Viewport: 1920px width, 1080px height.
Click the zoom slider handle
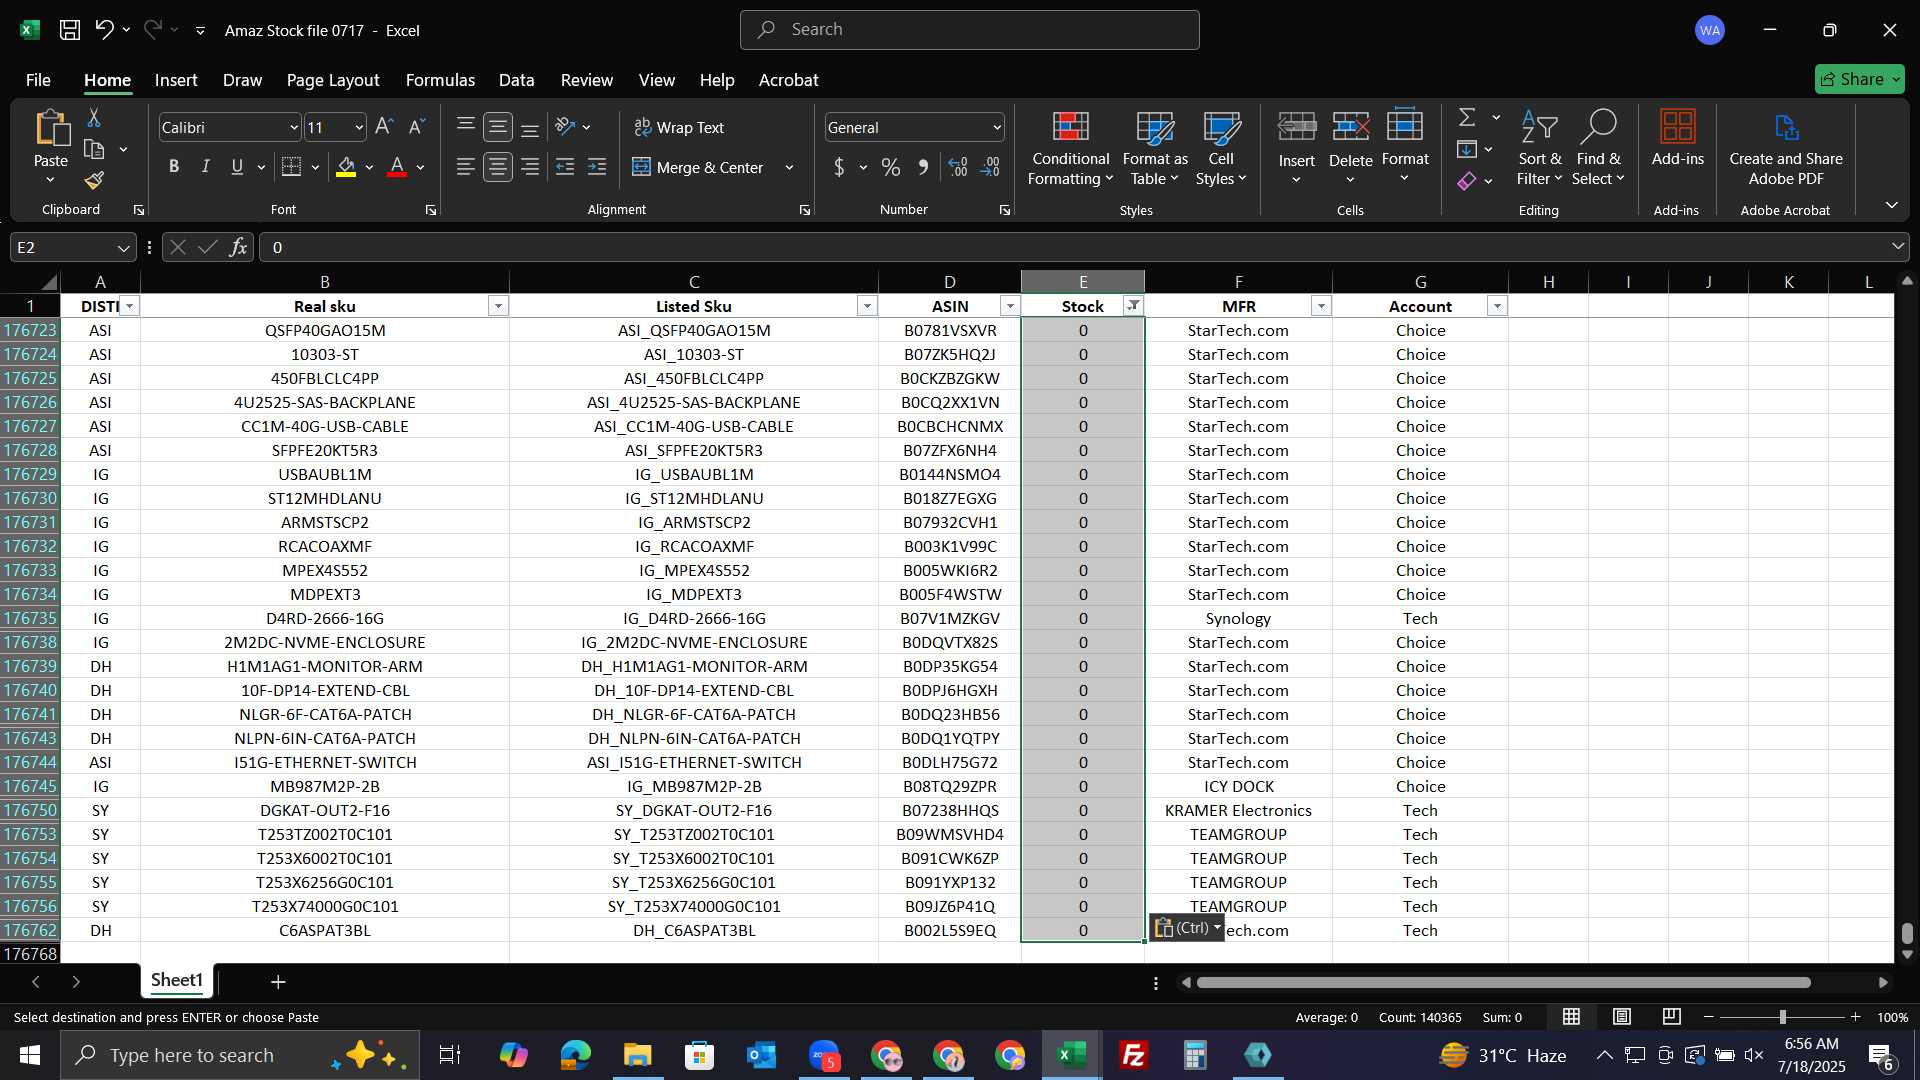pyautogui.click(x=1782, y=1017)
